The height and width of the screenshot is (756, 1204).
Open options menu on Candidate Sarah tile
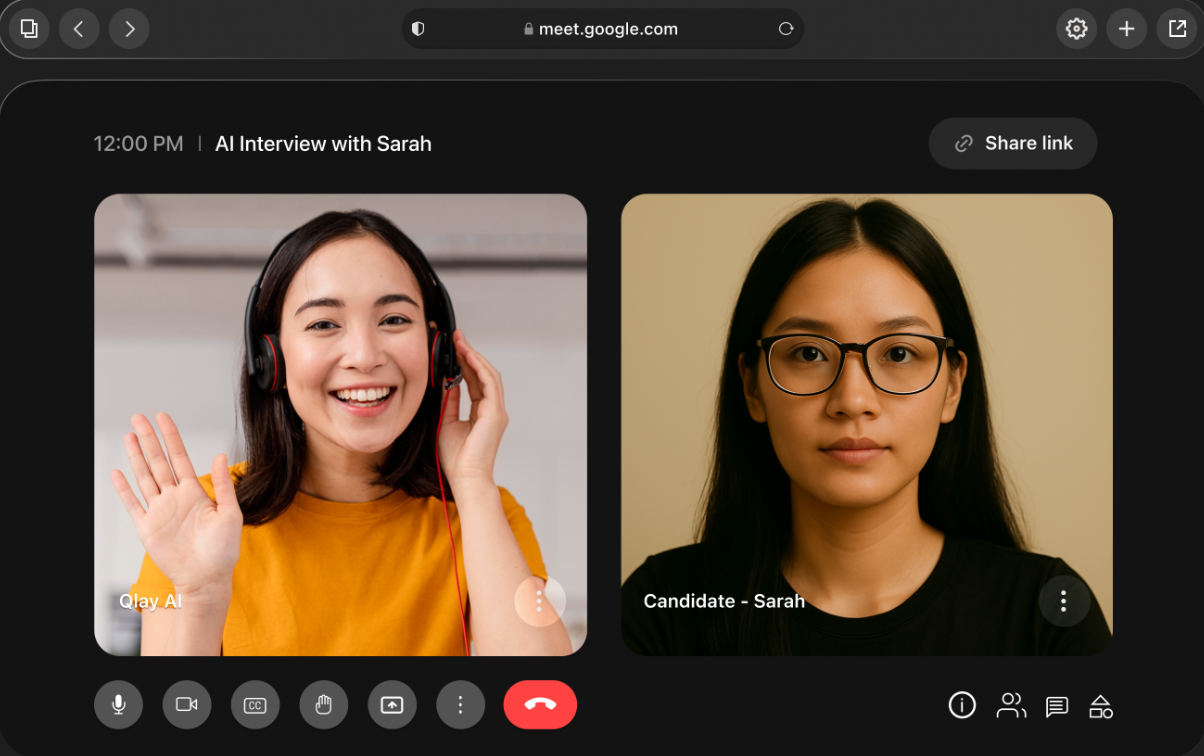point(1064,601)
